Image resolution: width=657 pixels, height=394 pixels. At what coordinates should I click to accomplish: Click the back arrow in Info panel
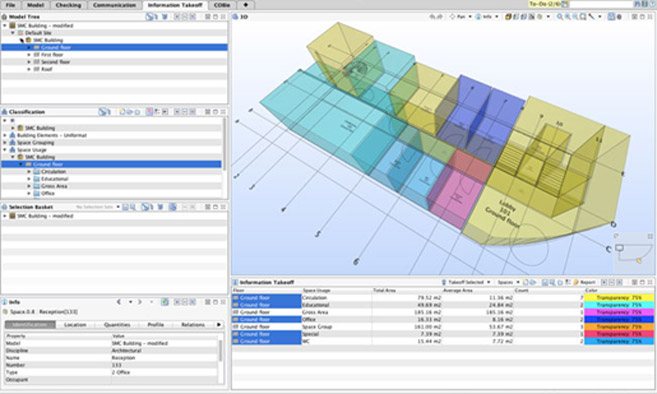[119, 302]
